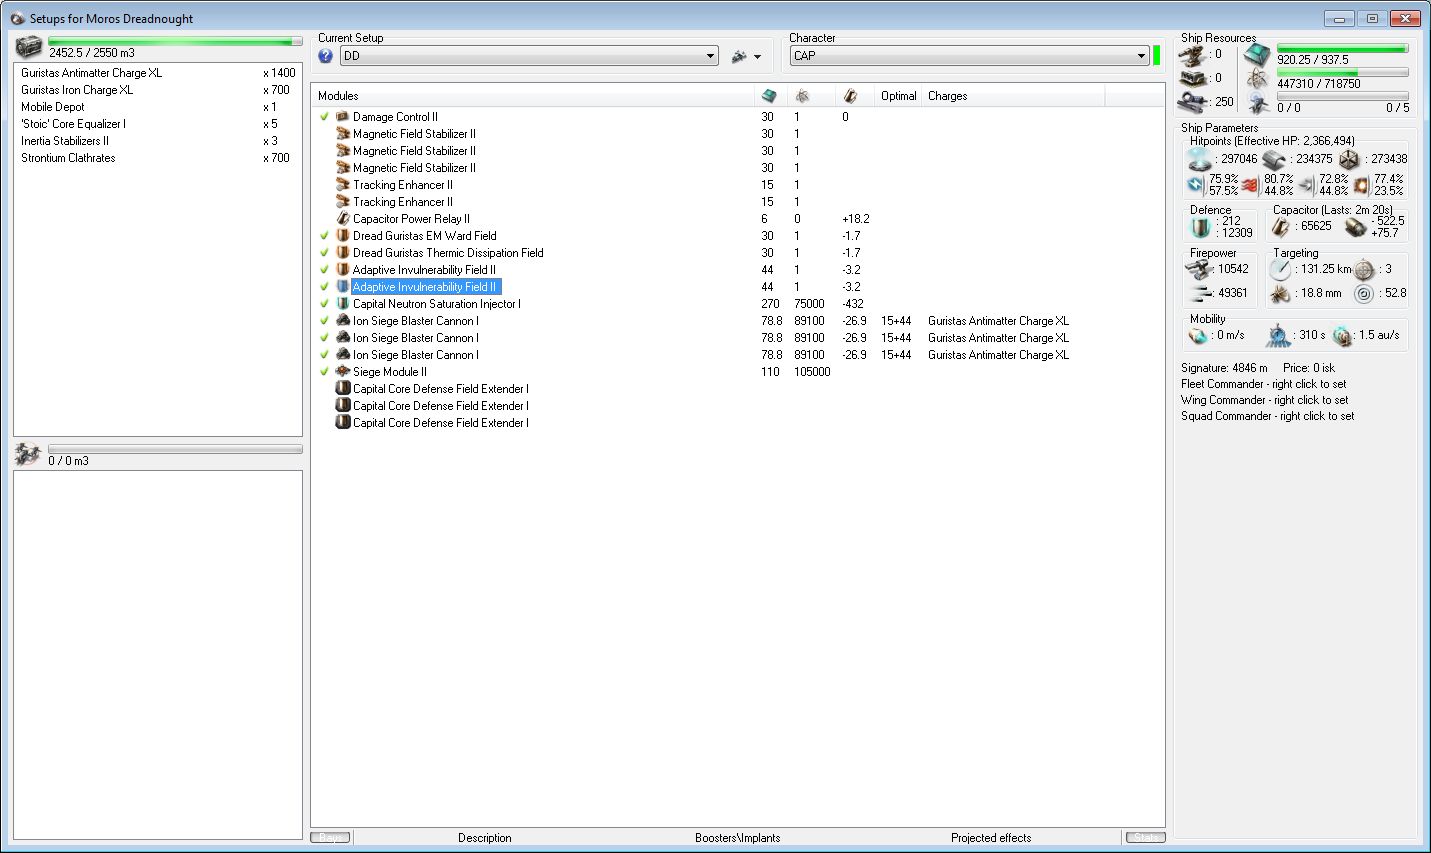Click the velocity icon showing 0 m/s

coord(1199,336)
